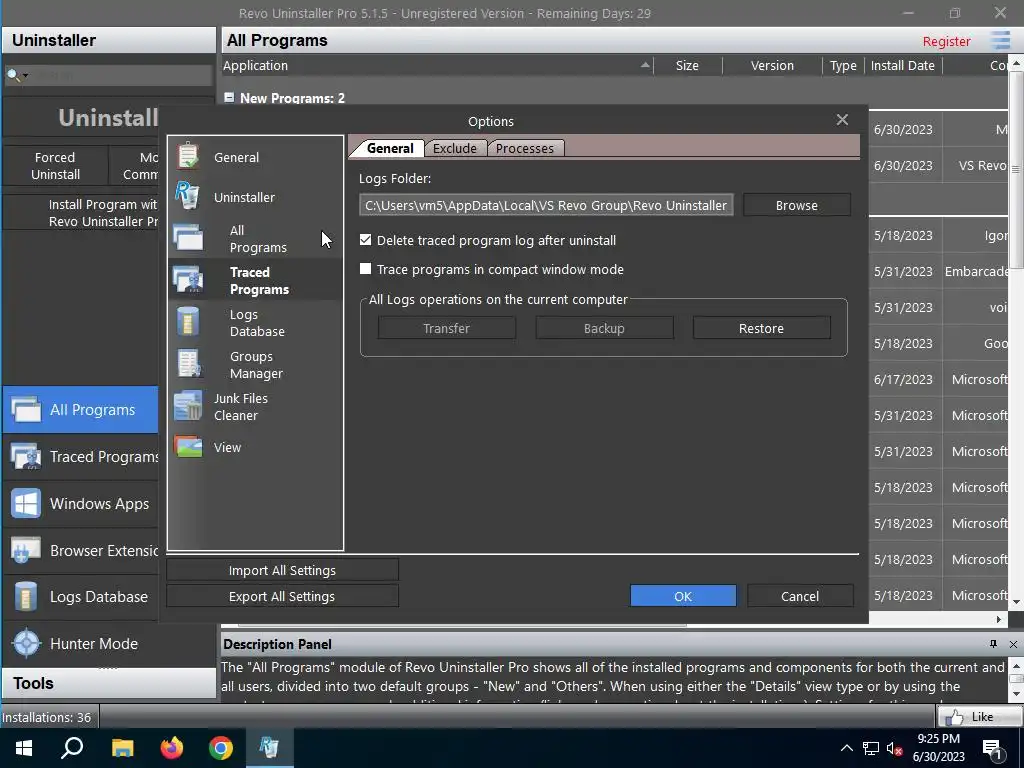Launch Chrome from taskbar
Viewport: 1024px width, 768px height.
click(221, 748)
